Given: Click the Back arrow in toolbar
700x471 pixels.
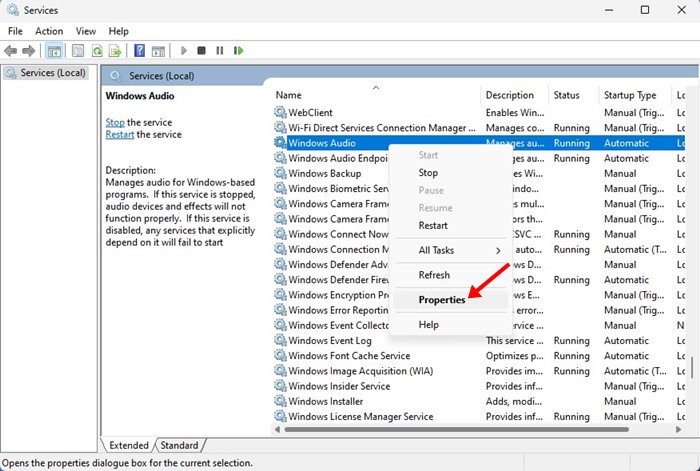Looking at the screenshot, I should coord(12,50).
